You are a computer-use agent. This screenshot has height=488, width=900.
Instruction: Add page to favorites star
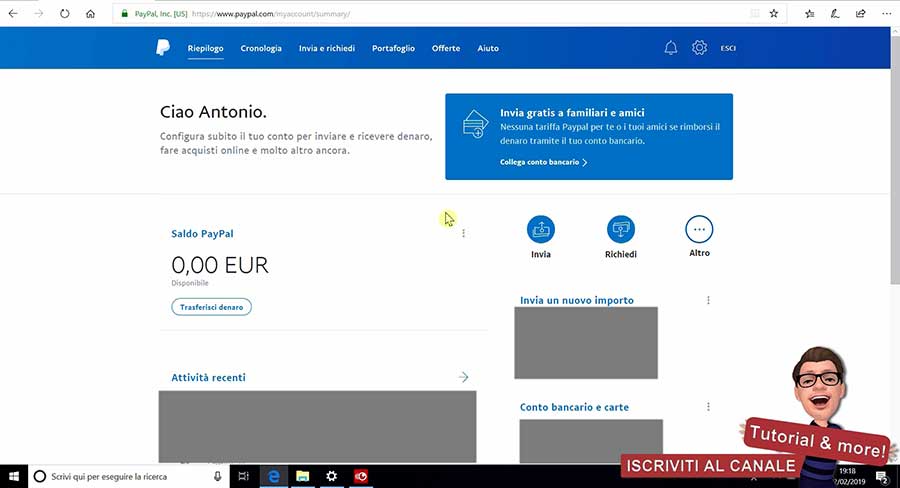tap(774, 13)
